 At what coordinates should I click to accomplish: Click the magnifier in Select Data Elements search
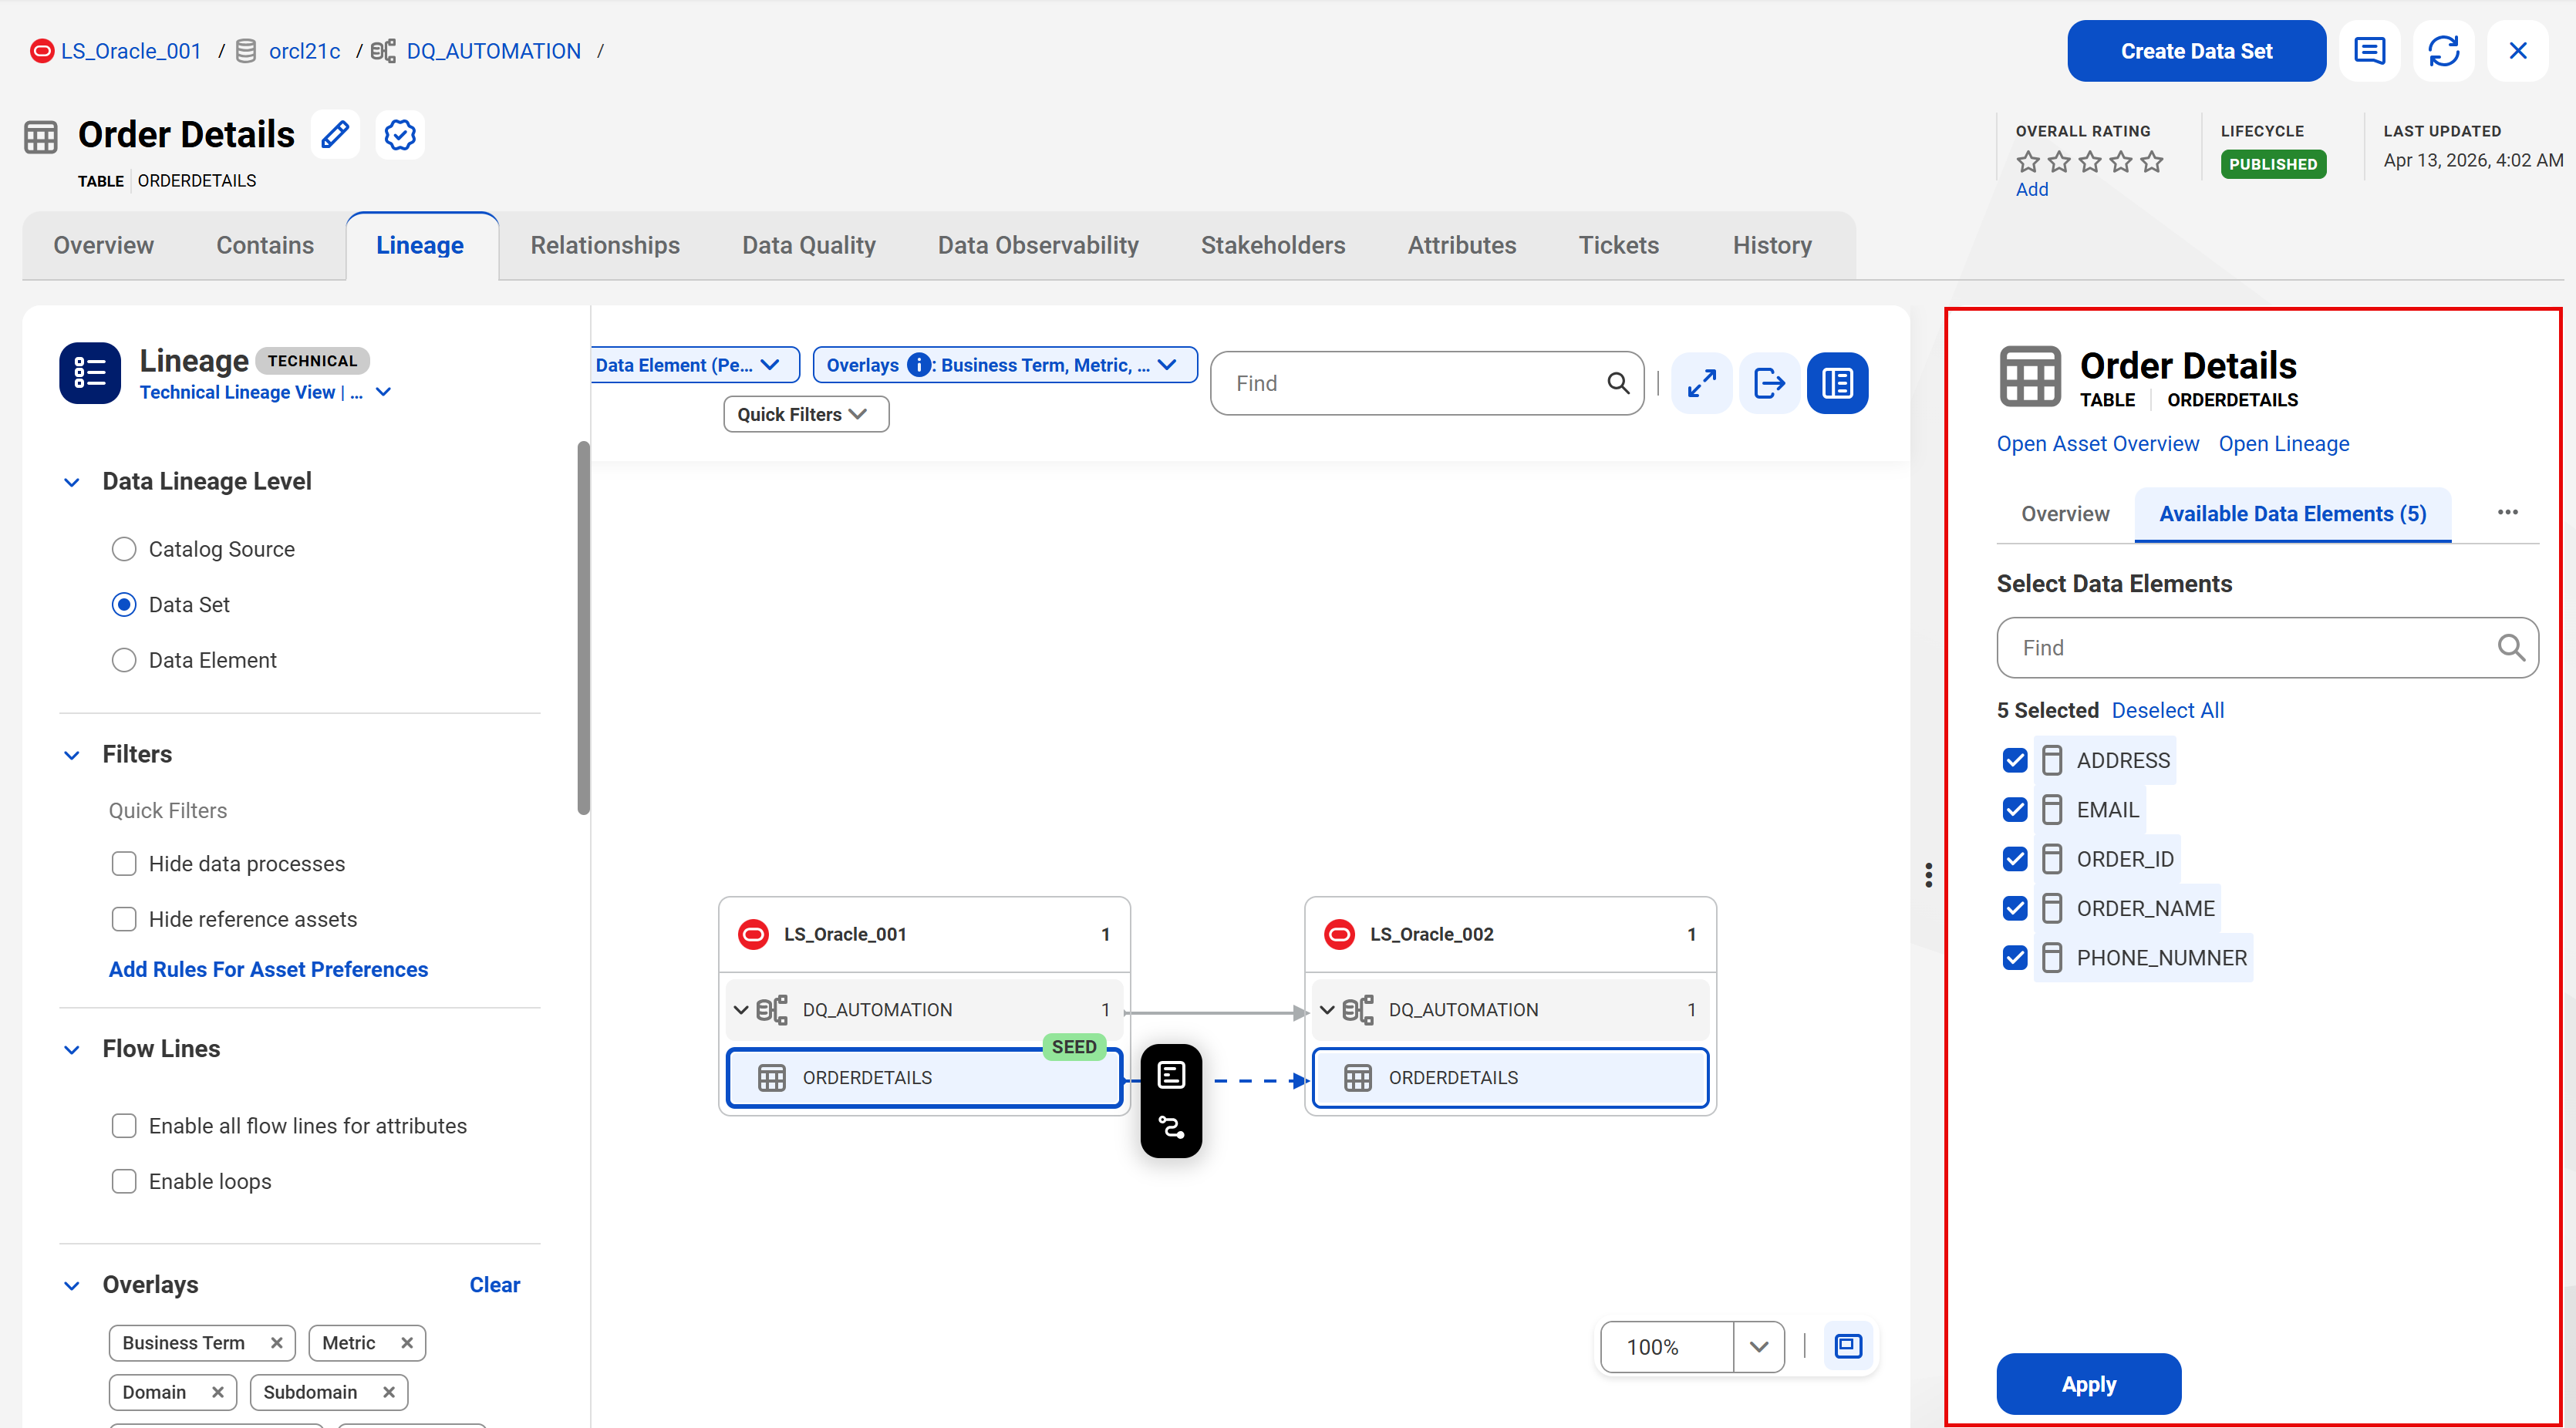click(x=2510, y=648)
